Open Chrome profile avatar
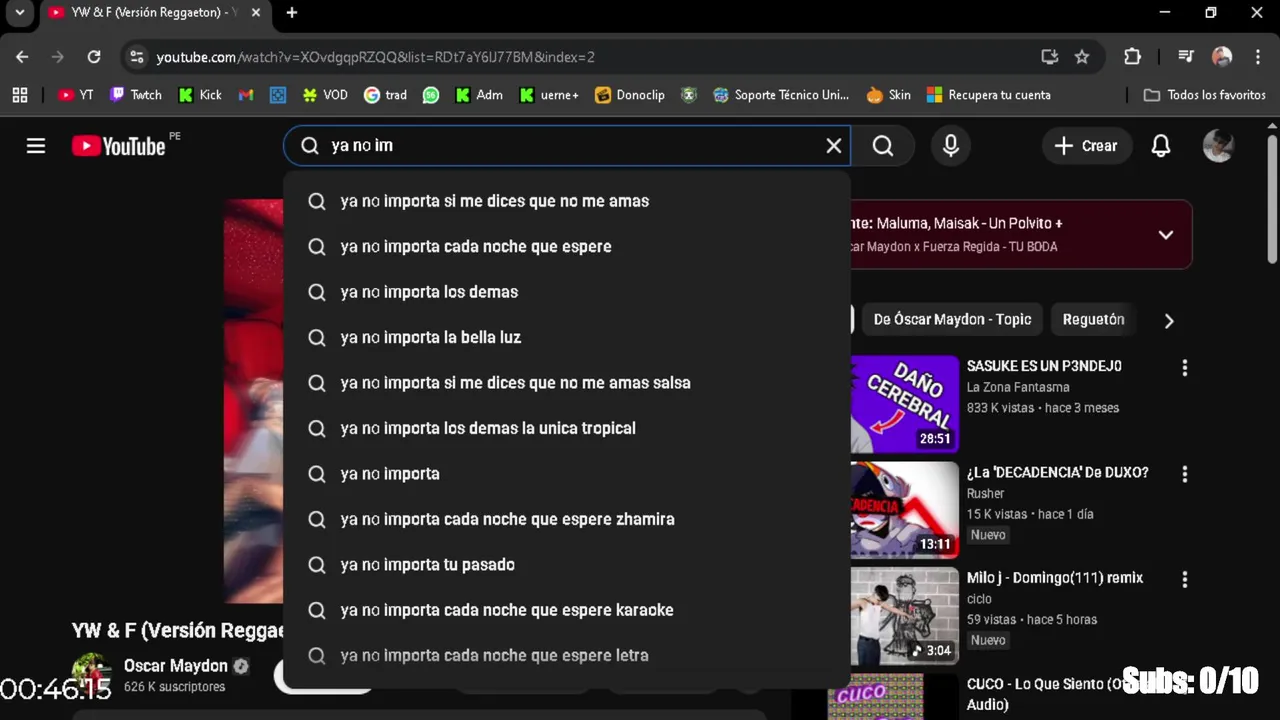Viewport: 1280px width, 720px height. [x=1222, y=57]
